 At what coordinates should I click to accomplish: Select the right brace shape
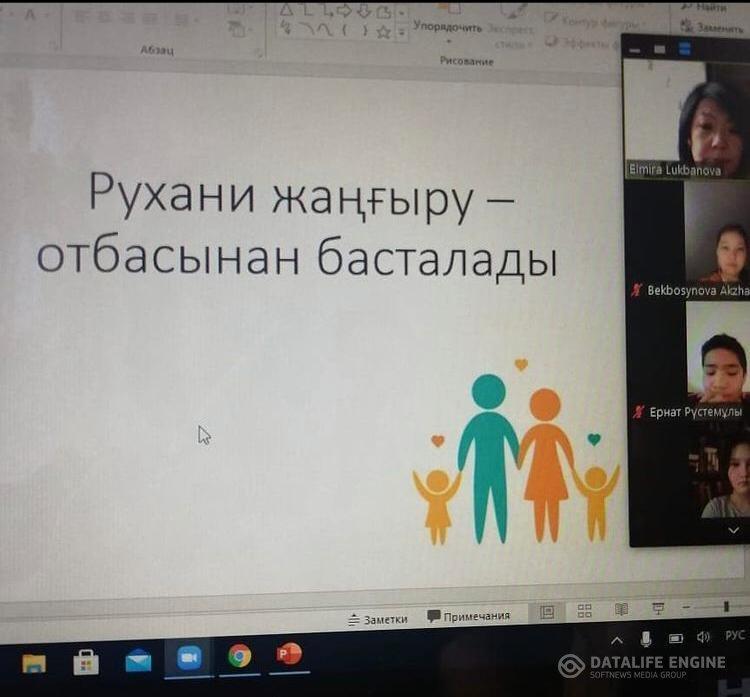point(365,31)
